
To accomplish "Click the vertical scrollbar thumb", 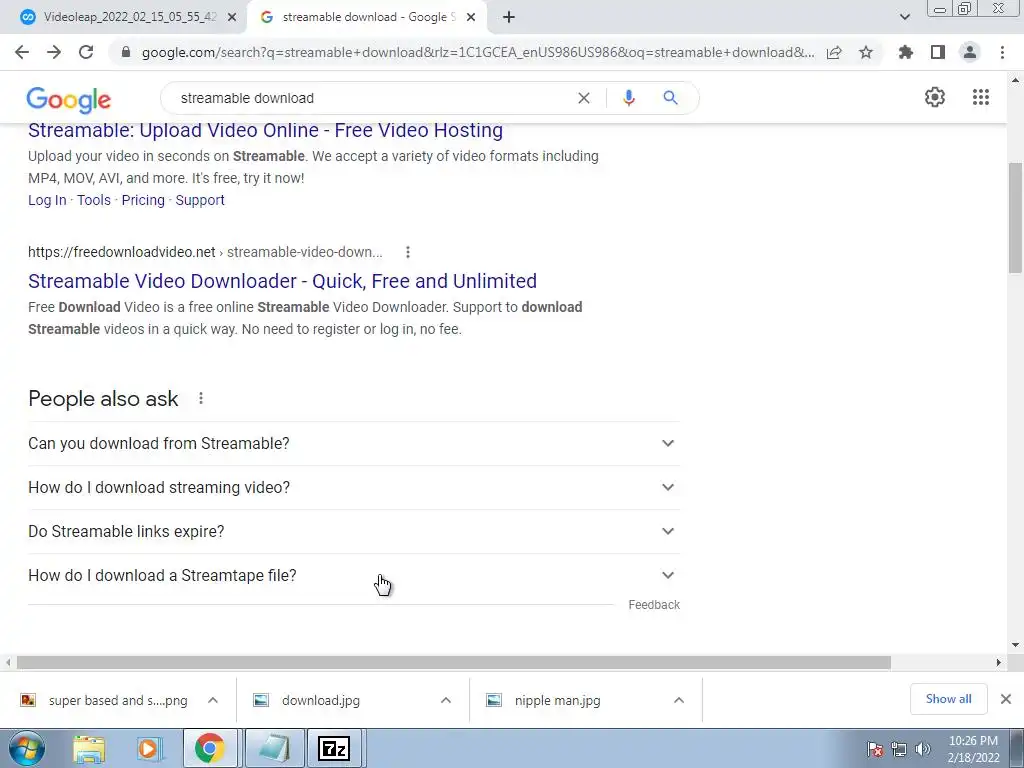I will 1015,217.
